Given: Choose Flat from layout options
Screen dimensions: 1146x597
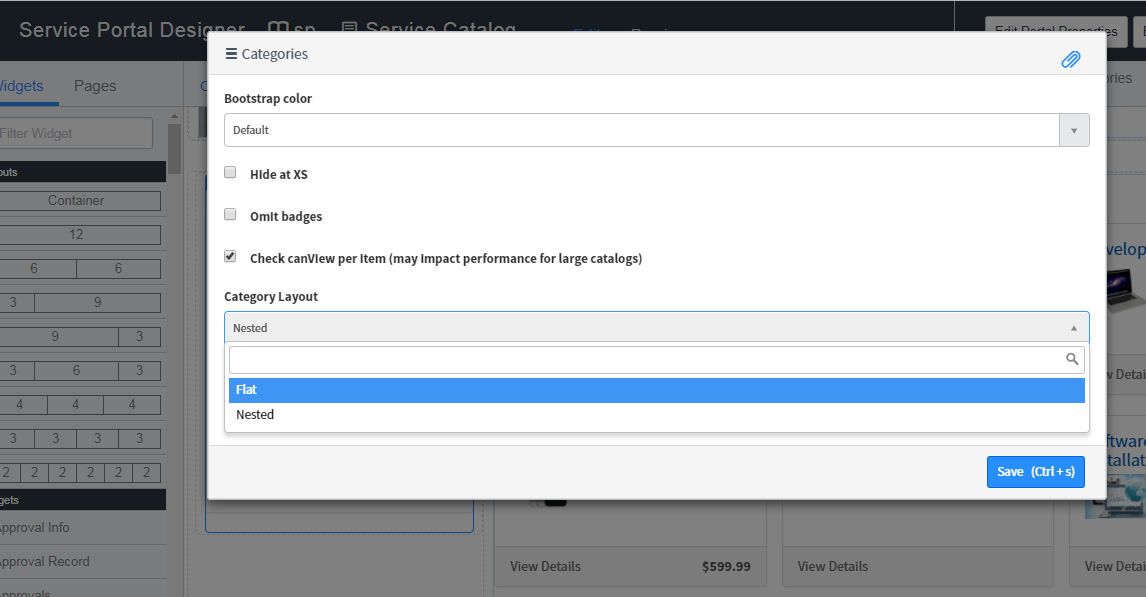Looking at the screenshot, I should [x=656, y=390].
